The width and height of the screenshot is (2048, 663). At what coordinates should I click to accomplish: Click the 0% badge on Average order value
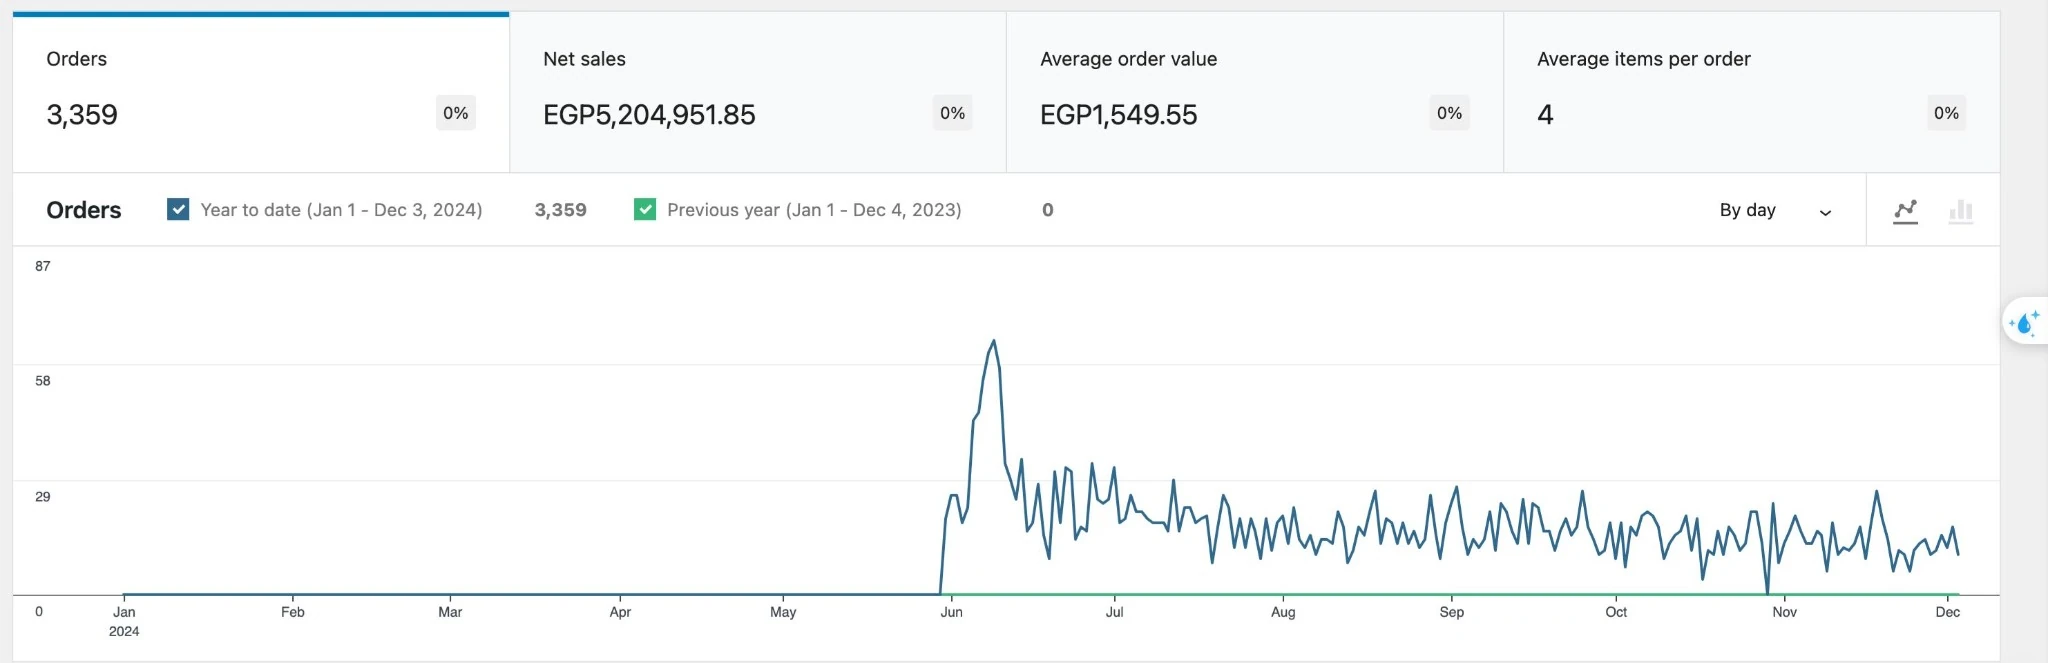click(x=1449, y=113)
